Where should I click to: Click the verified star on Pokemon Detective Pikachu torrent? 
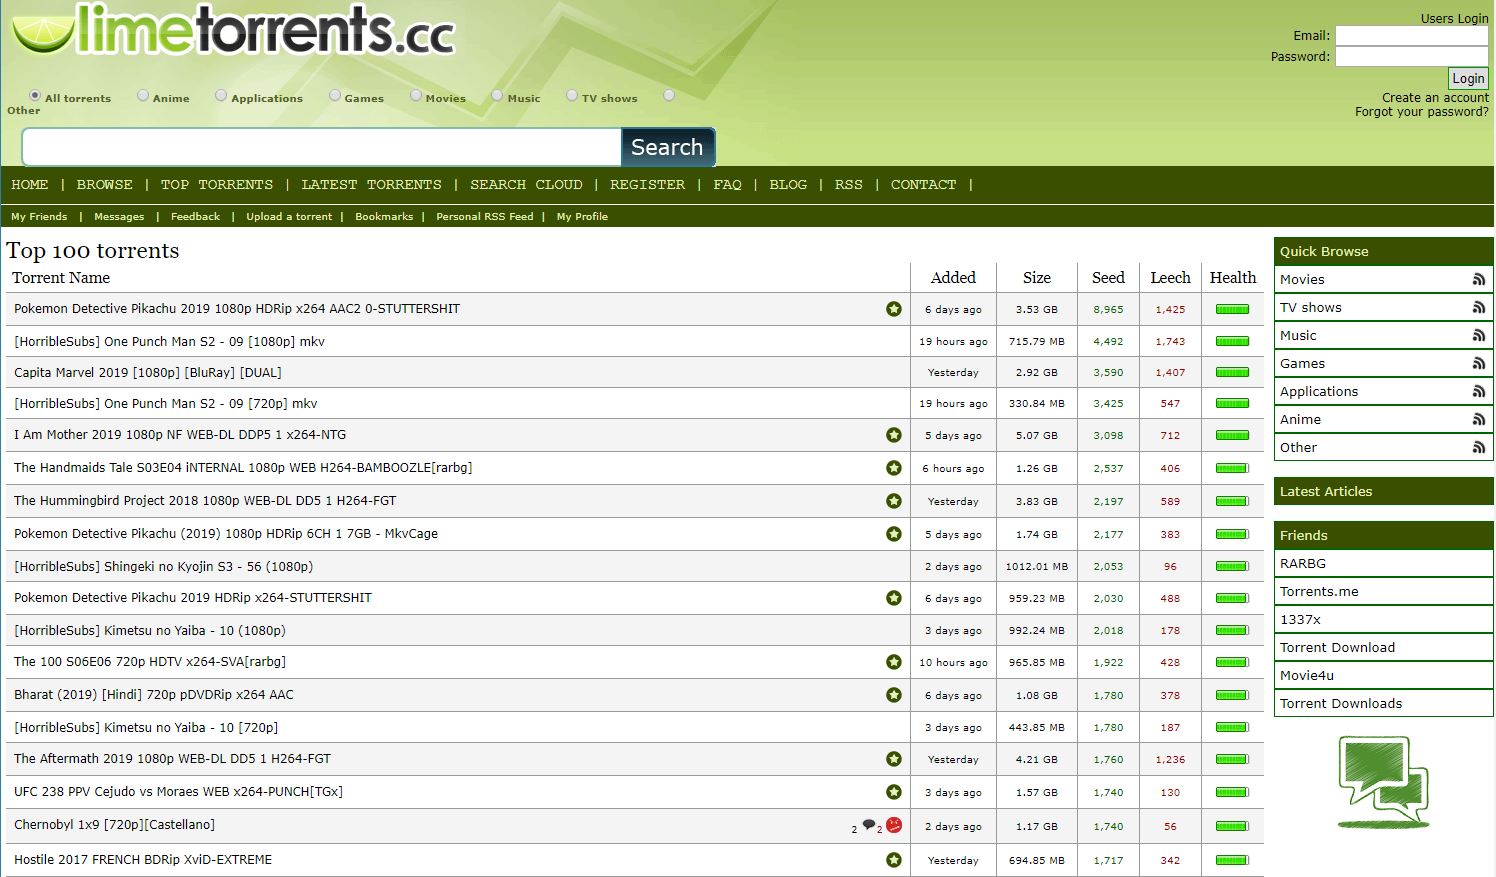coord(893,309)
